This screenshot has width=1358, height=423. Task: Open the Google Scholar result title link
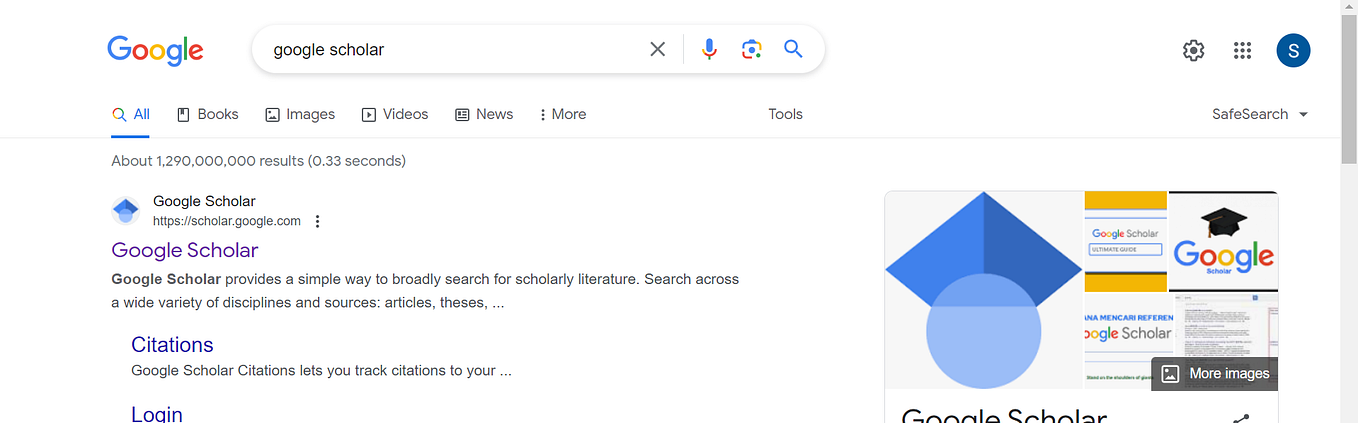(x=185, y=250)
